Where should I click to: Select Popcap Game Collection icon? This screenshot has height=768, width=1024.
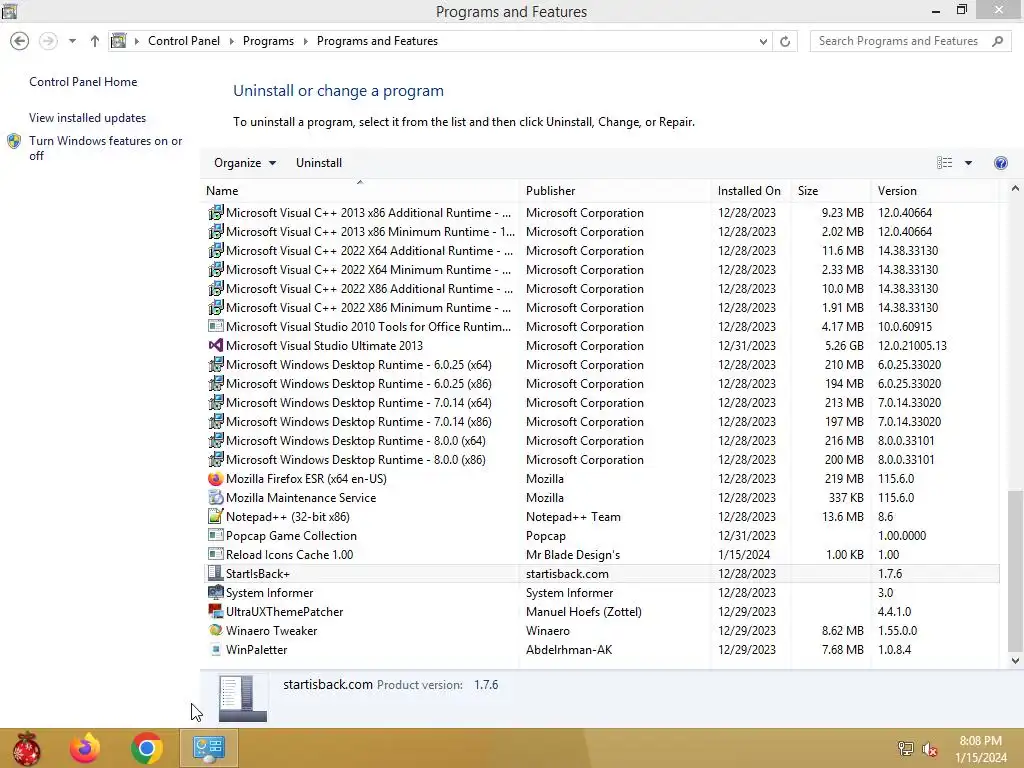[216, 536]
